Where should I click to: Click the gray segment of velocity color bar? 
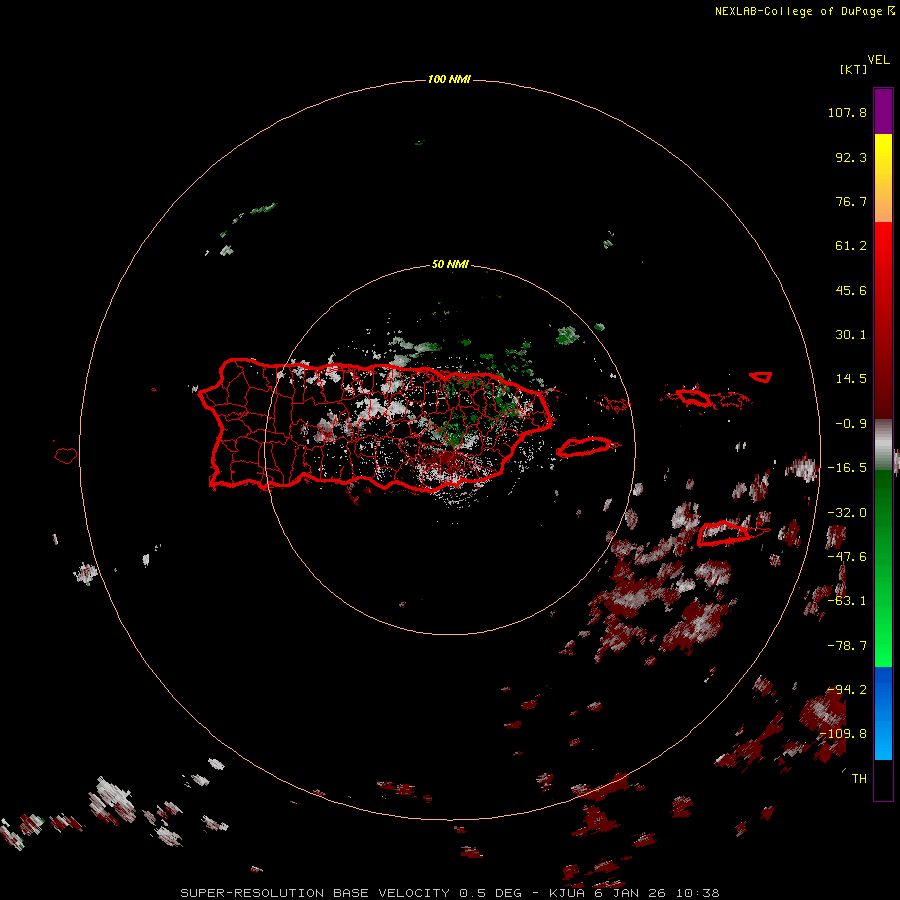pyautogui.click(x=883, y=444)
